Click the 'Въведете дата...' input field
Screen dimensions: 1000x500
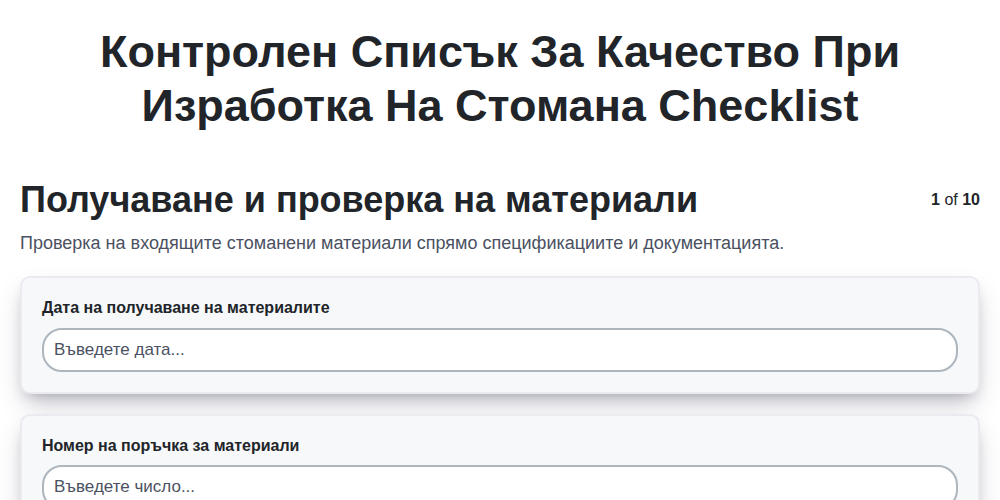click(x=499, y=350)
